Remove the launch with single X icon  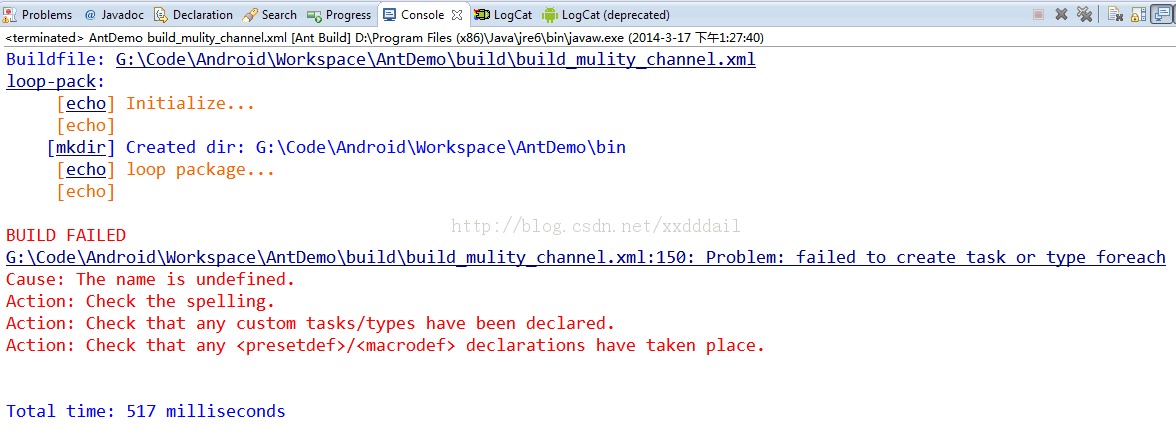point(1061,14)
